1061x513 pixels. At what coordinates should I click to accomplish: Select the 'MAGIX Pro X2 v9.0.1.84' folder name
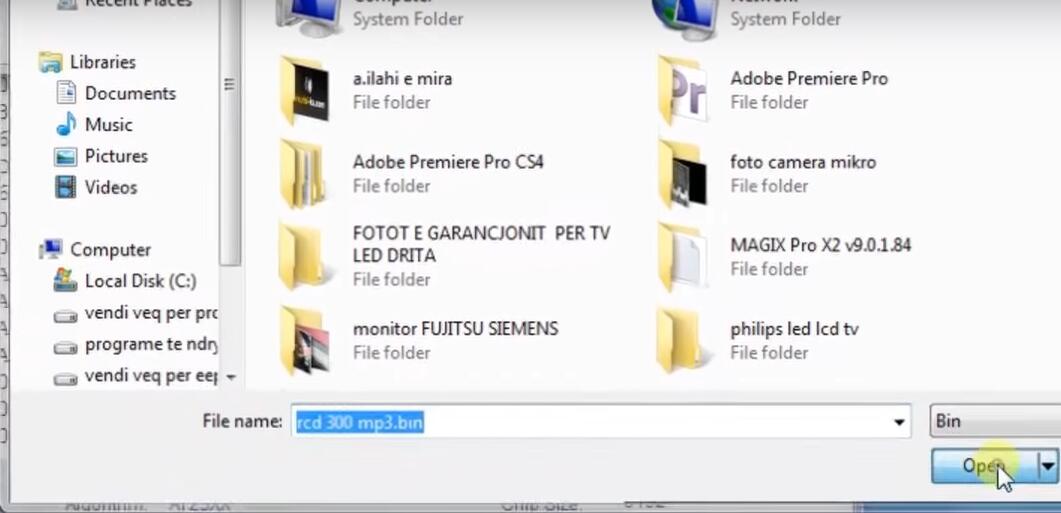pyautogui.click(x=821, y=245)
